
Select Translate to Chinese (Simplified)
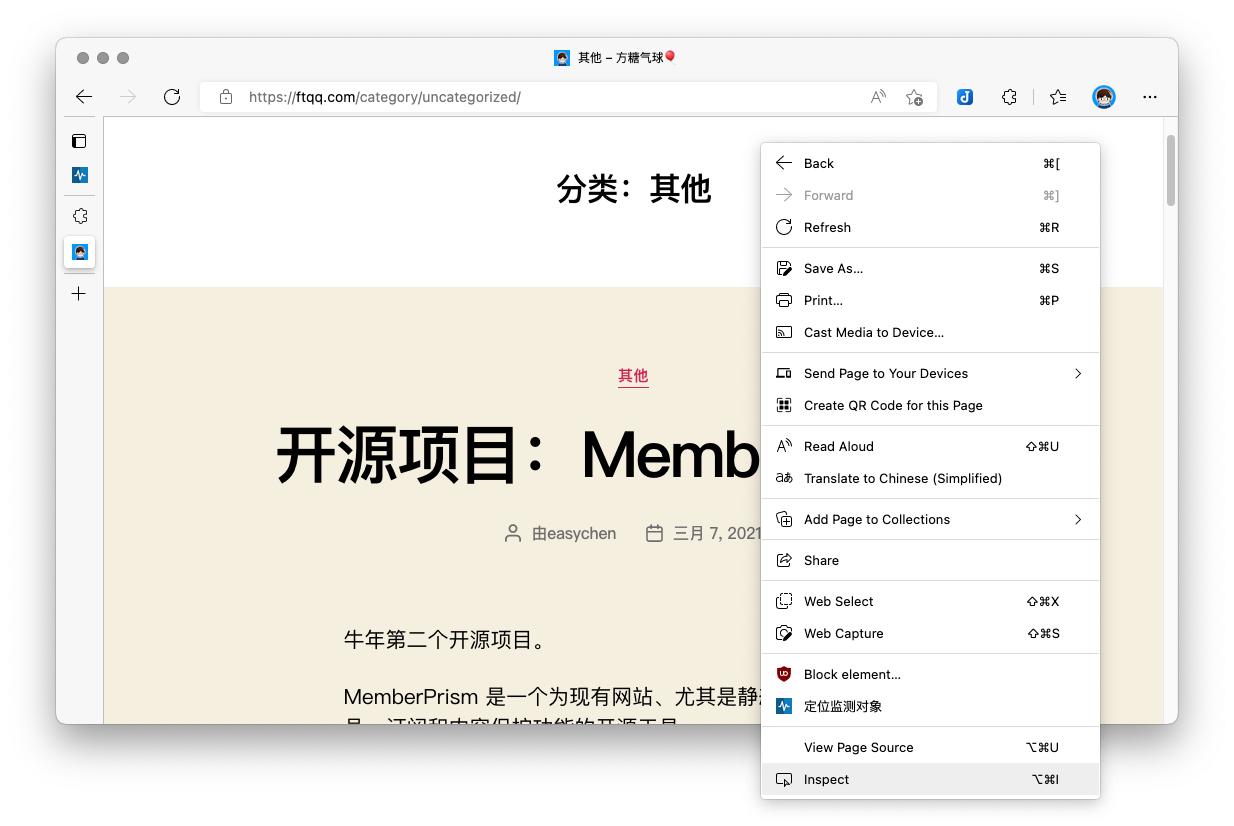point(903,478)
